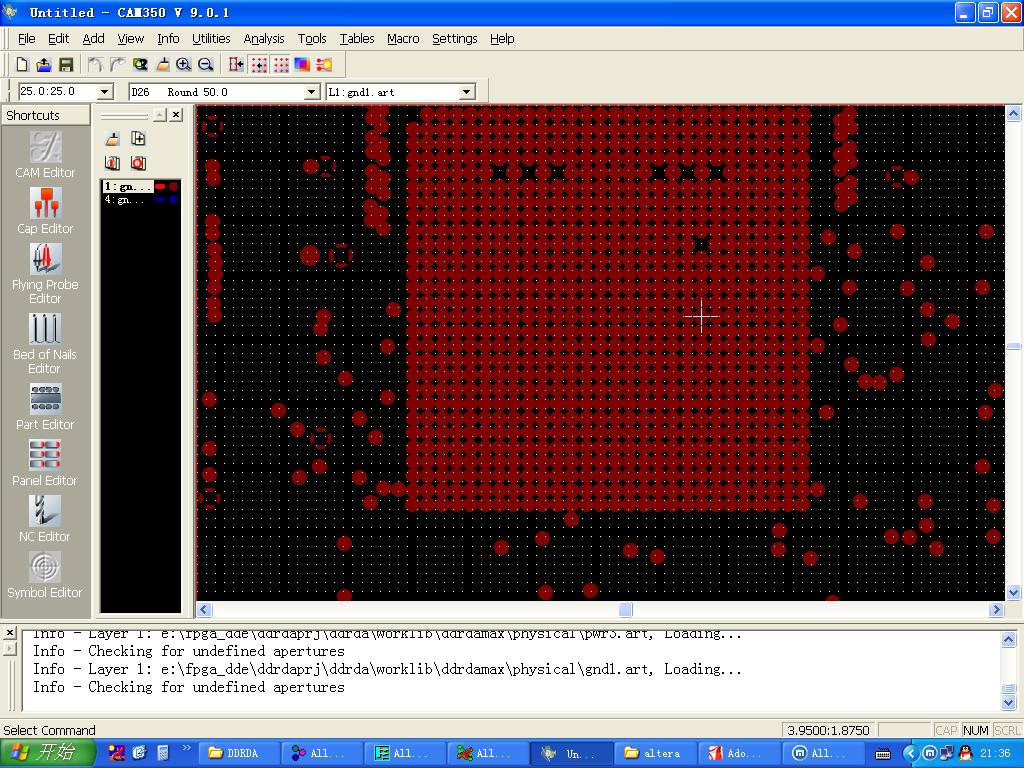Close the layer bar panel

[x=176, y=115]
